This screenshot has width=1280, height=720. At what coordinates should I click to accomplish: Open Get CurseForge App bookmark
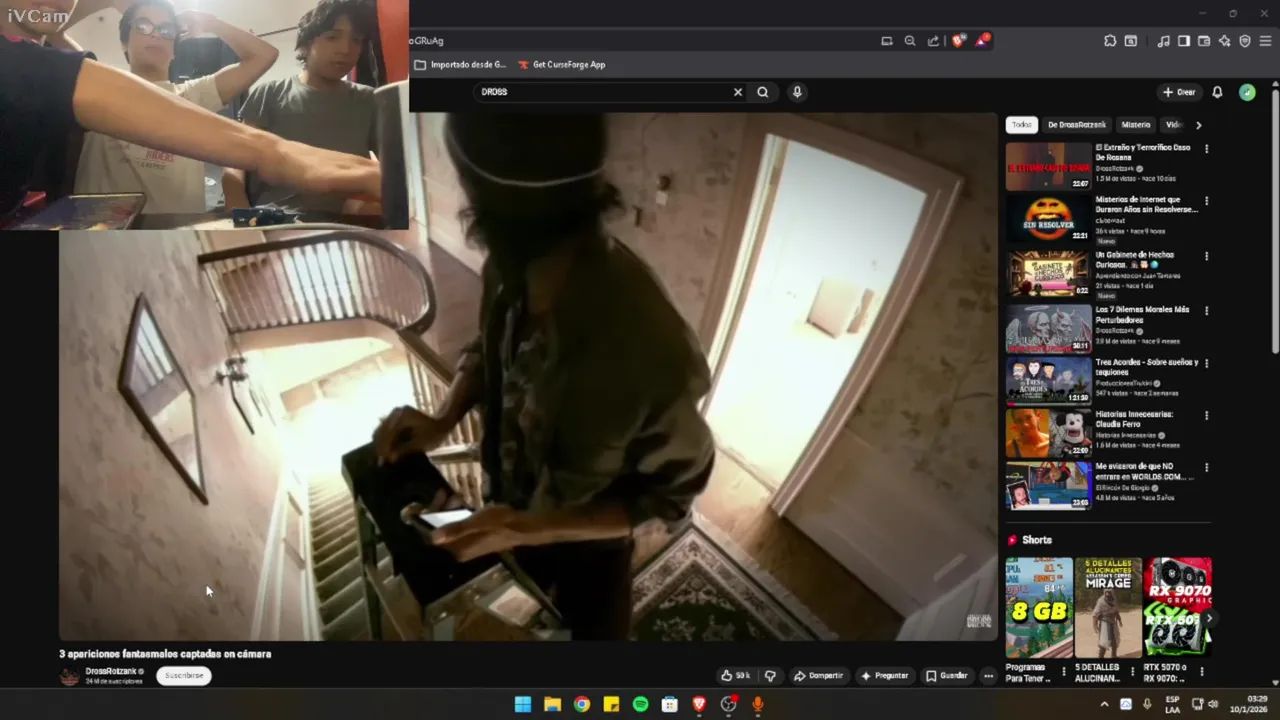pyautogui.click(x=561, y=65)
